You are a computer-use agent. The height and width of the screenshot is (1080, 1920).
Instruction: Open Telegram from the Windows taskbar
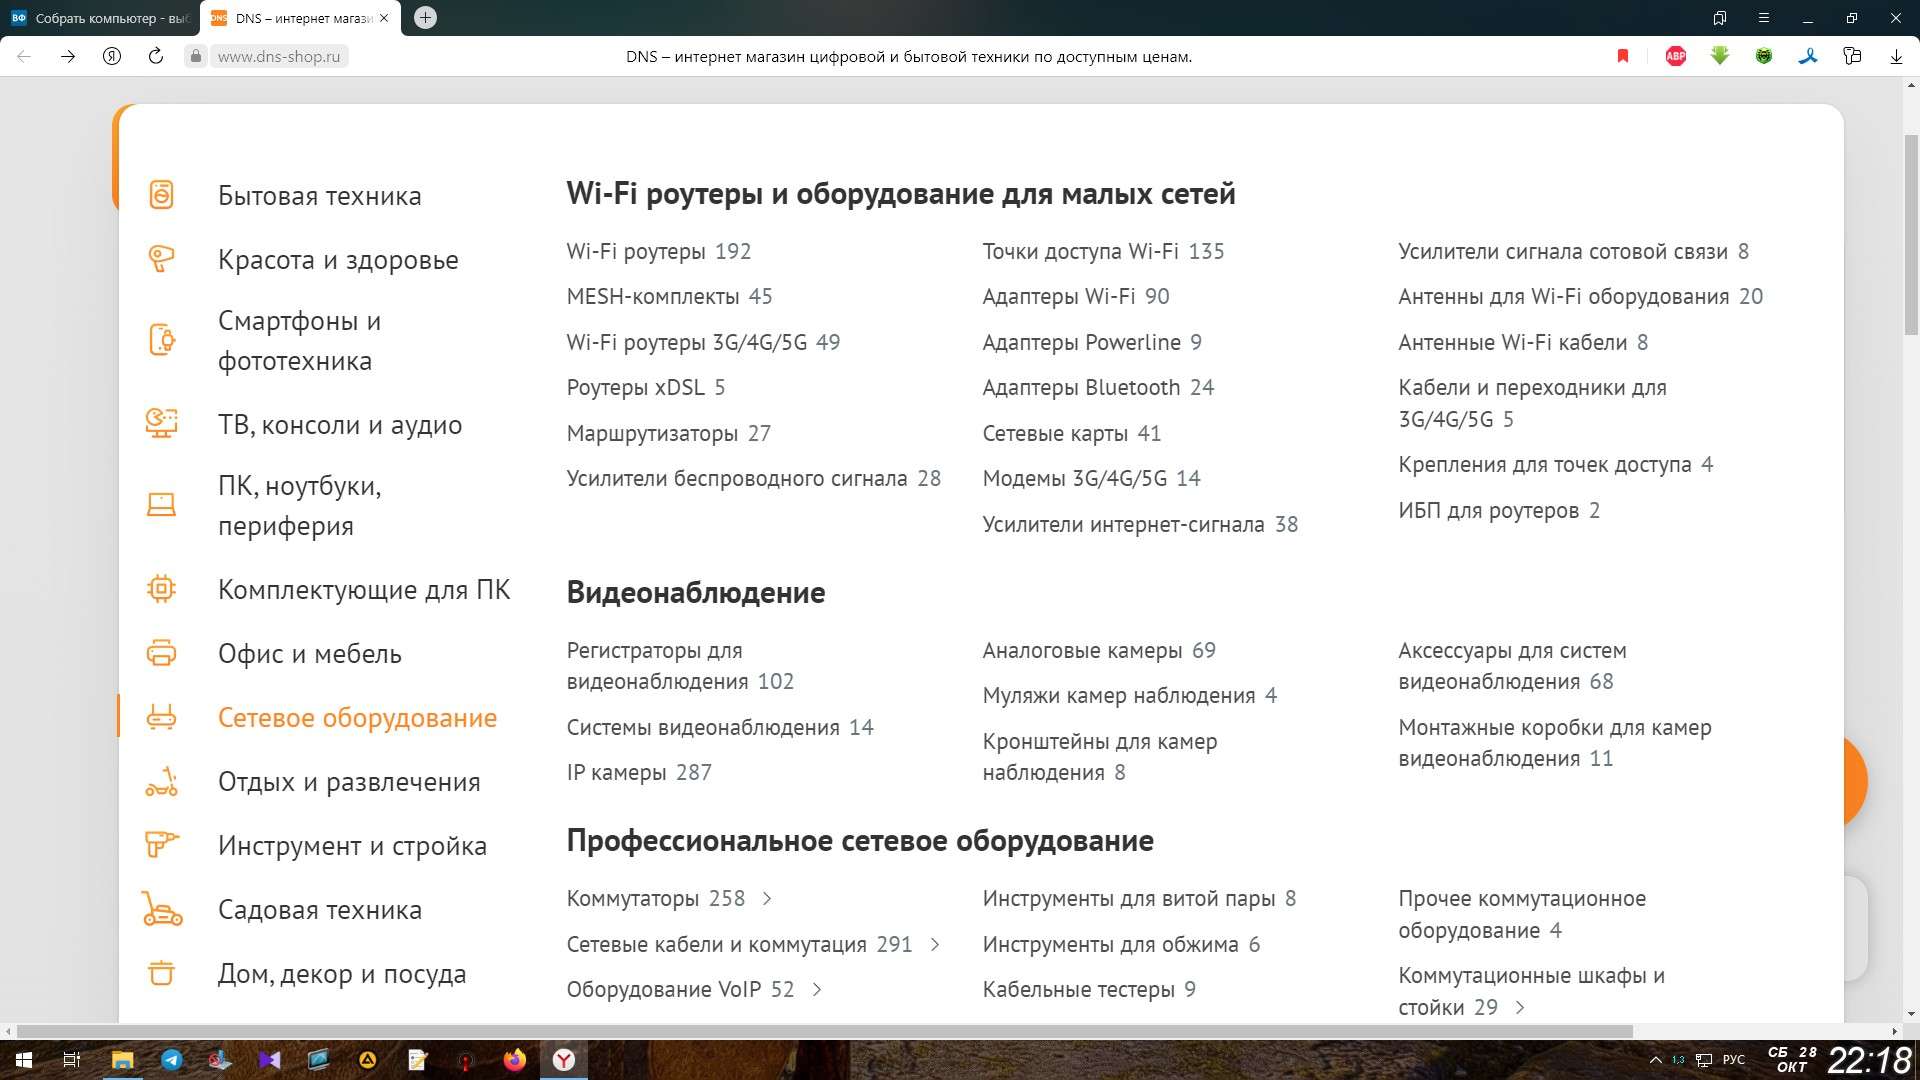(x=172, y=1060)
